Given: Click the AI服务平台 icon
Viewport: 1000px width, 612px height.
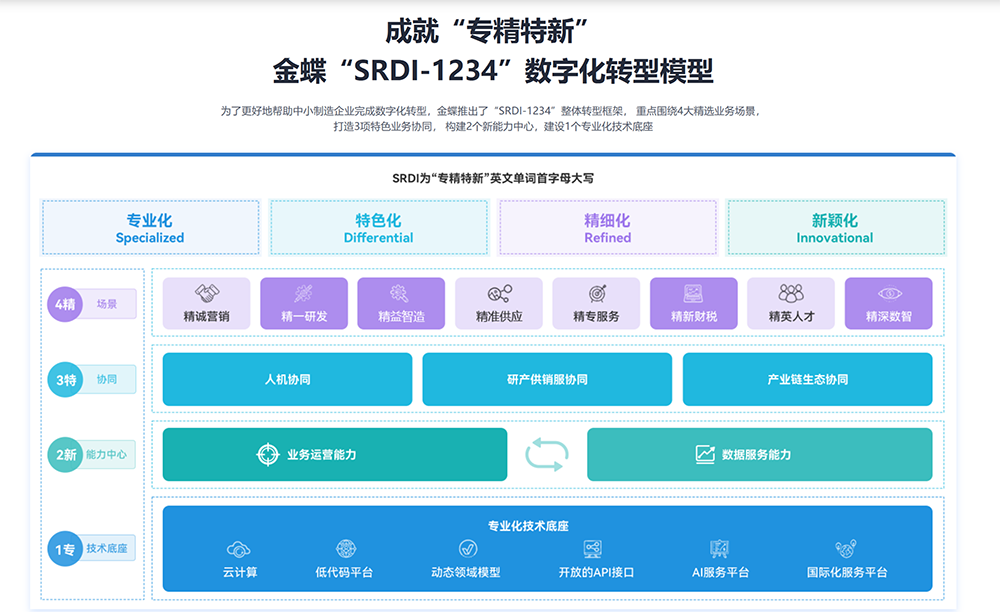Looking at the screenshot, I should coord(719,549).
